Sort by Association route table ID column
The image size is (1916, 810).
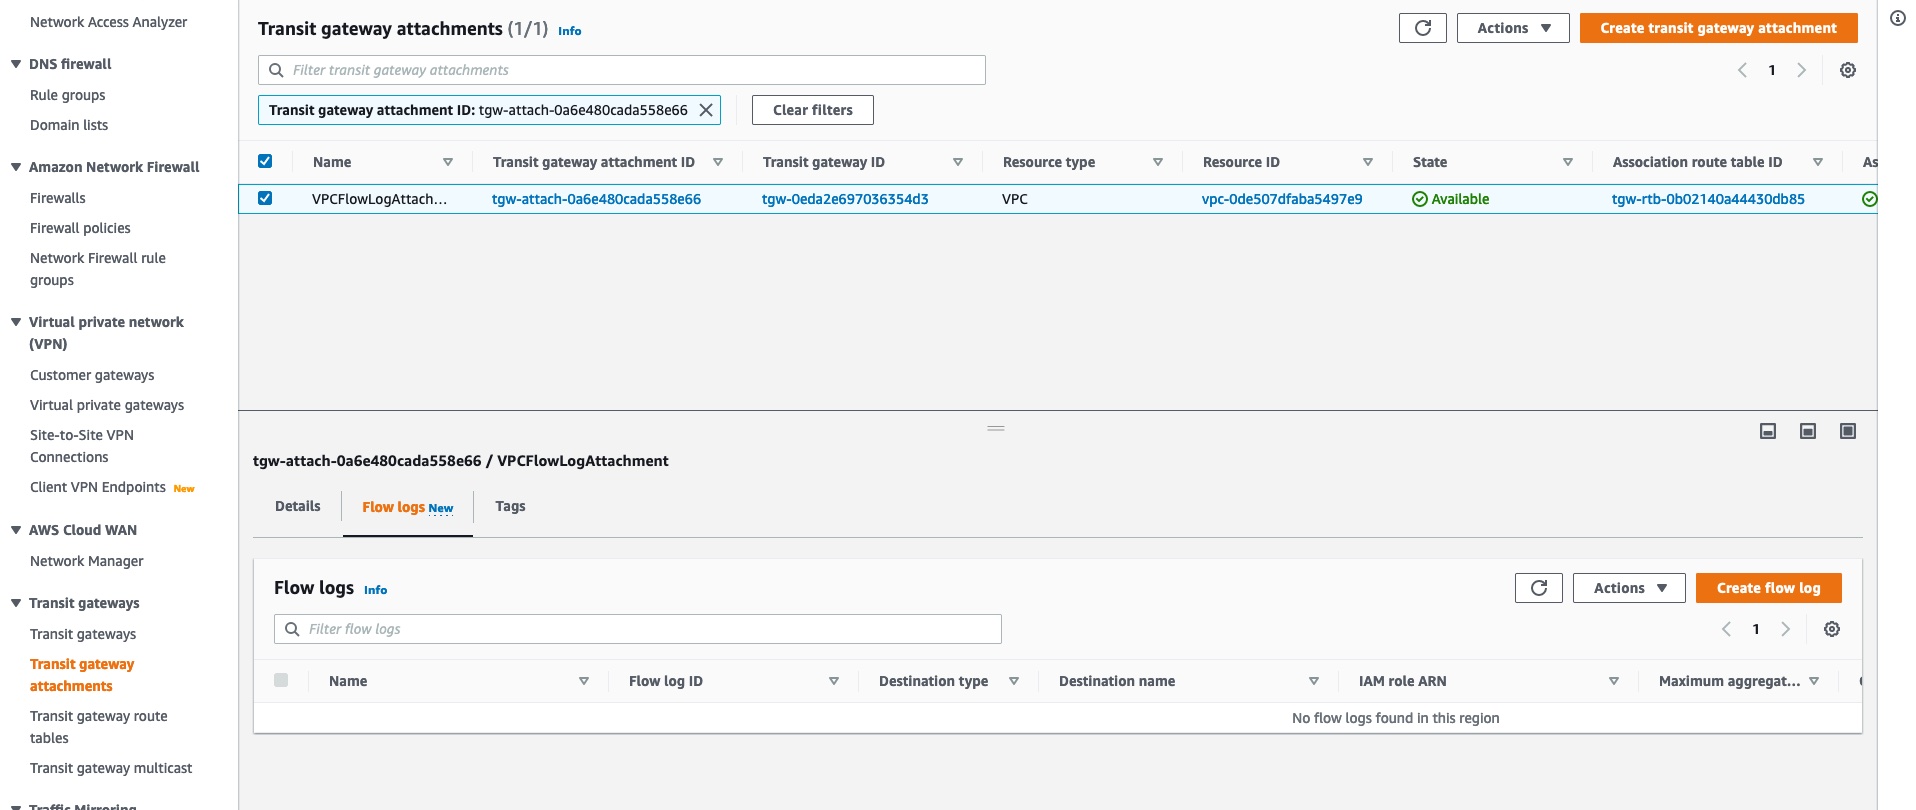point(1818,162)
